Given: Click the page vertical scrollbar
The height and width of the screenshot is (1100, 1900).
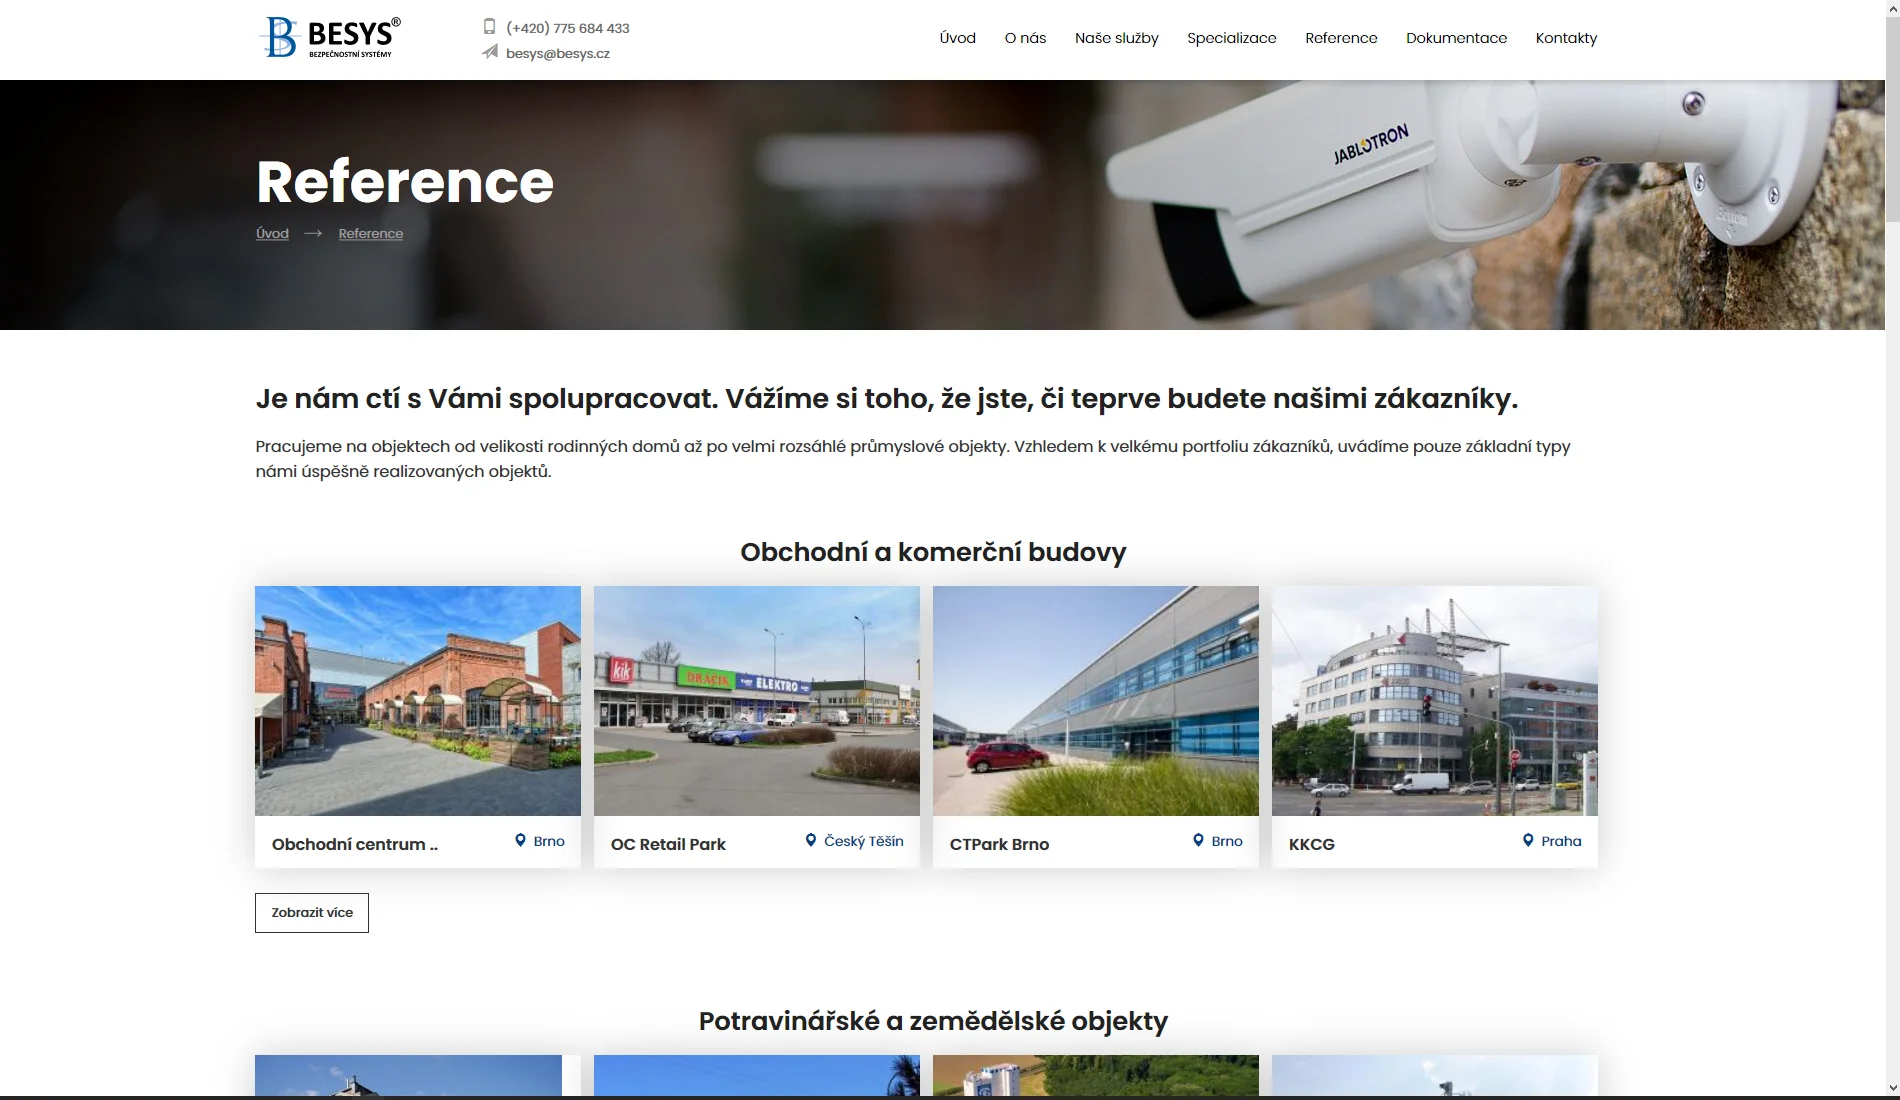Looking at the screenshot, I should tap(1892, 550).
